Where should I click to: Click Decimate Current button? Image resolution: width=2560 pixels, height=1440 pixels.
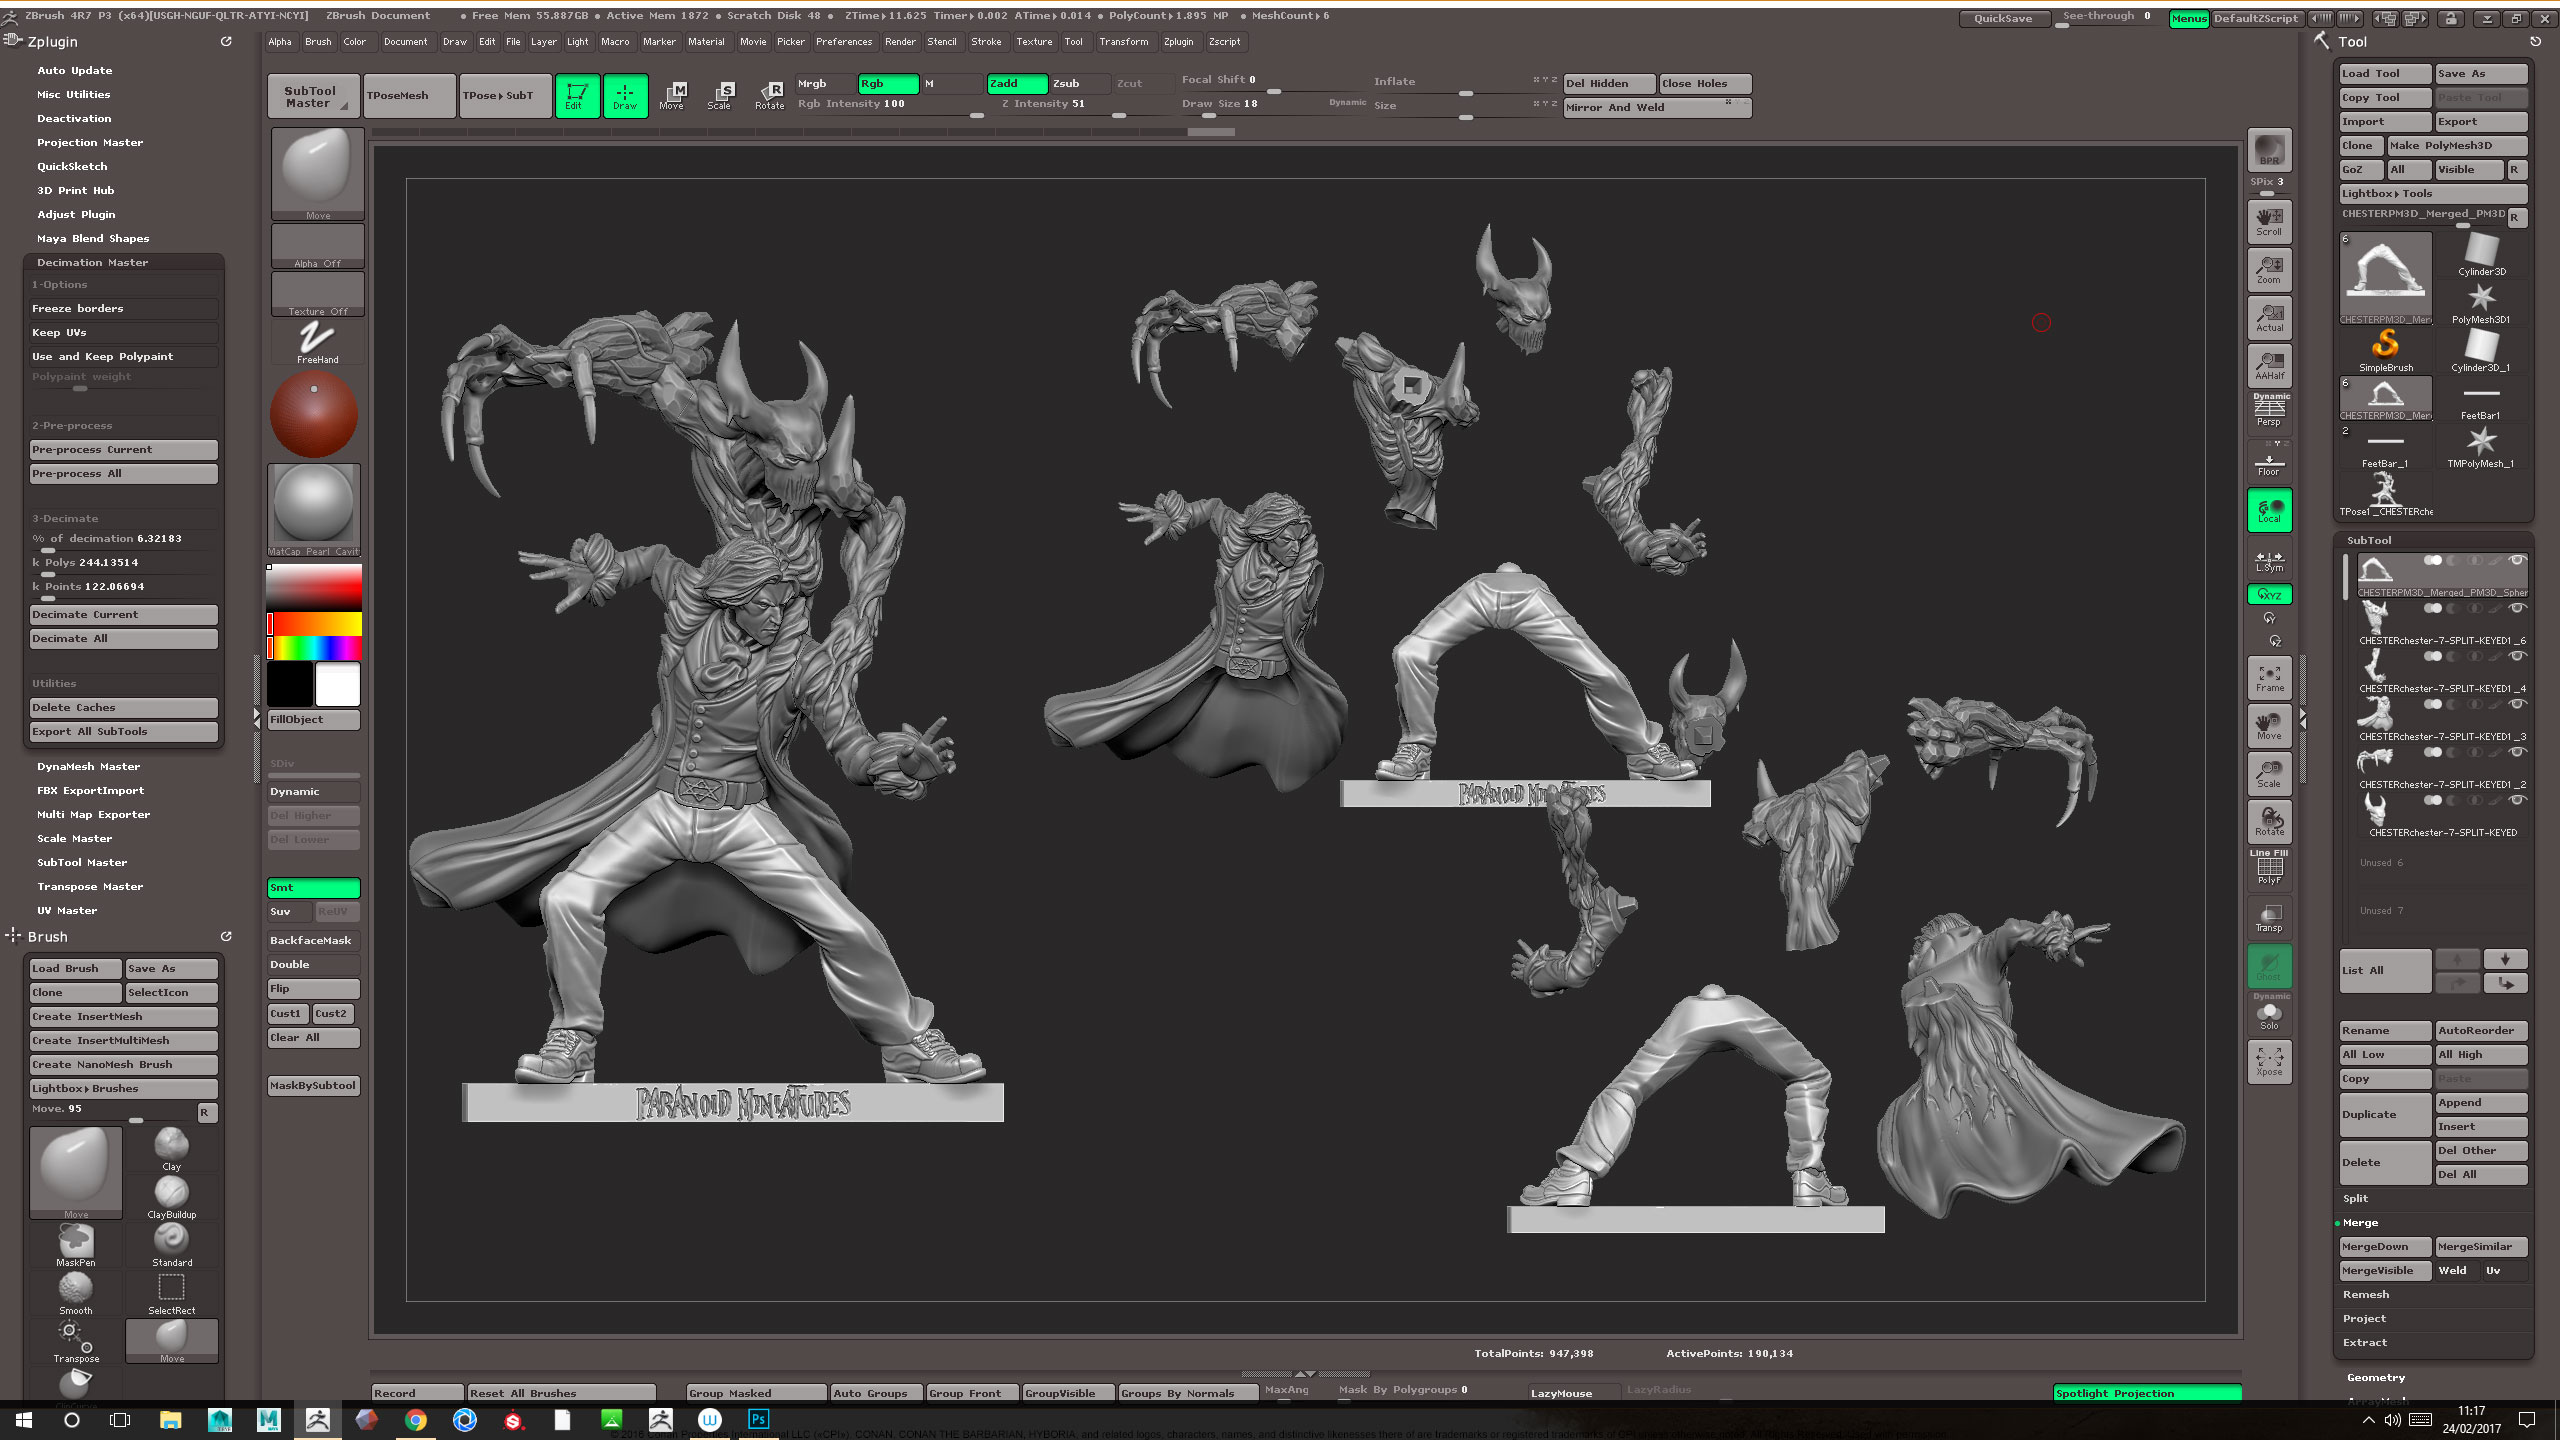pos(124,615)
